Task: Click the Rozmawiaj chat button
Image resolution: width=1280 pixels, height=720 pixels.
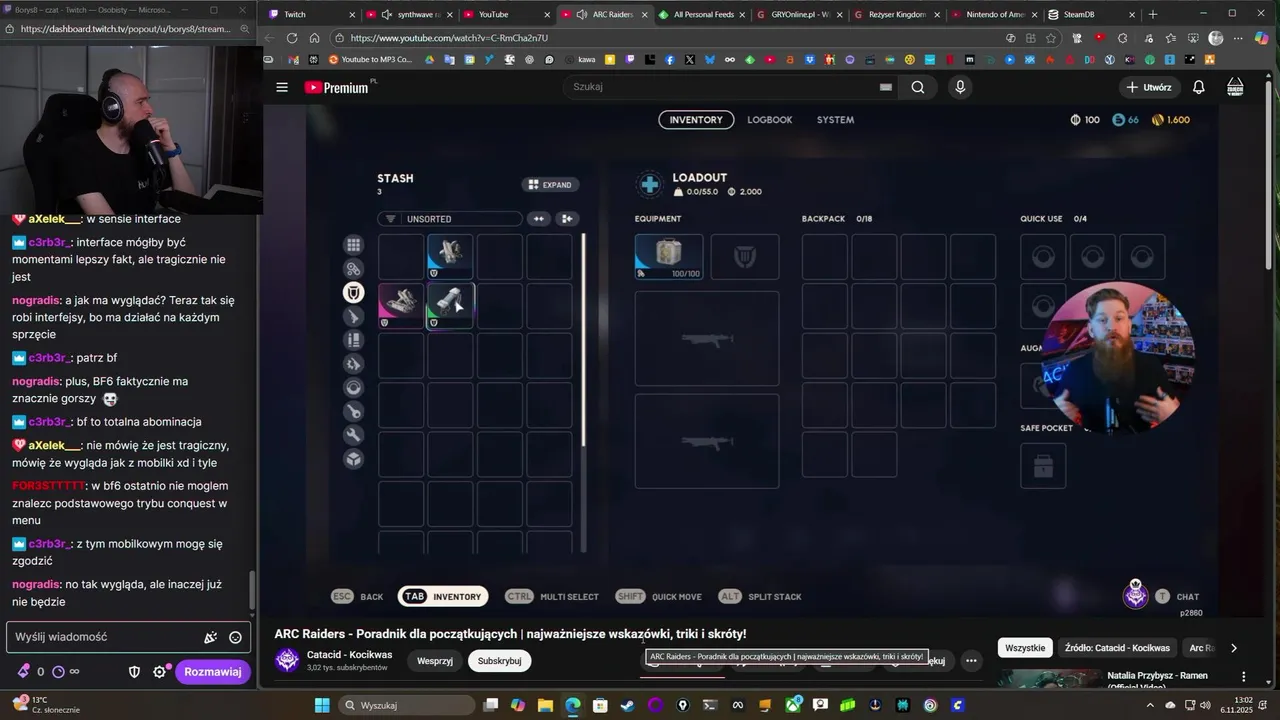Action: [213, 672]
